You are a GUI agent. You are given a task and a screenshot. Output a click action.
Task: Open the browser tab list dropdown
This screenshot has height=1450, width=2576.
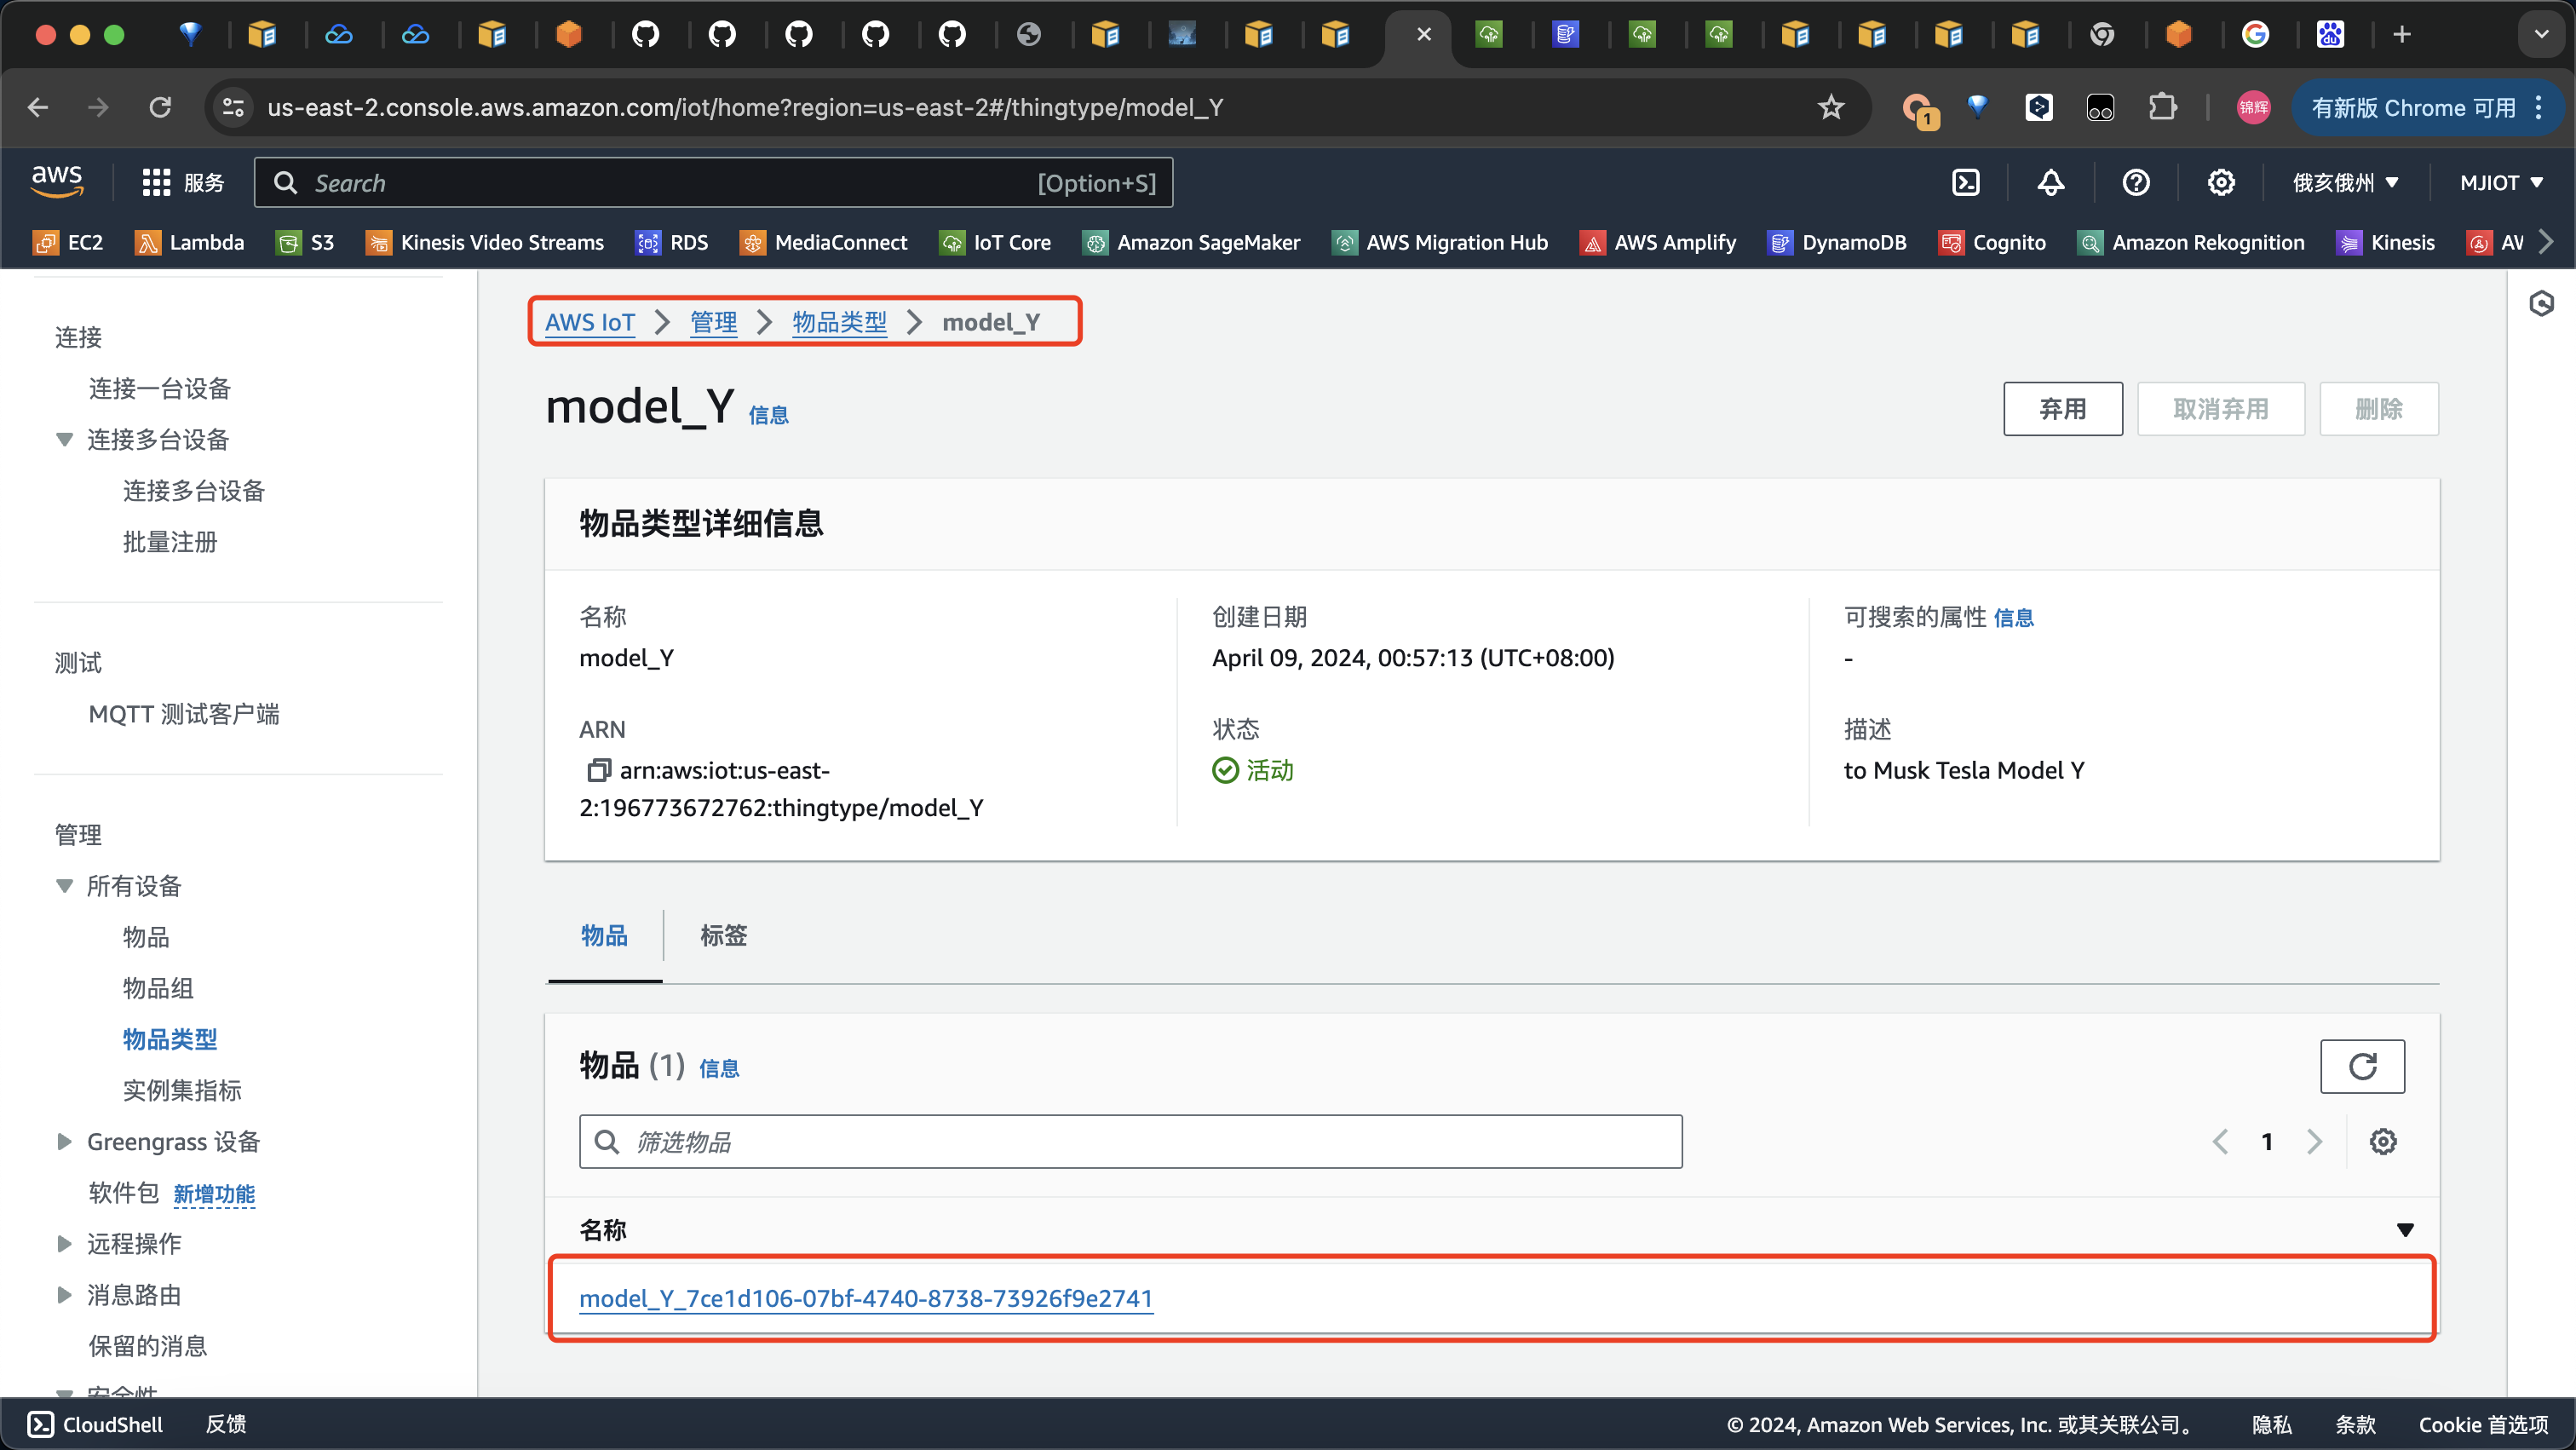point(2541,35)
